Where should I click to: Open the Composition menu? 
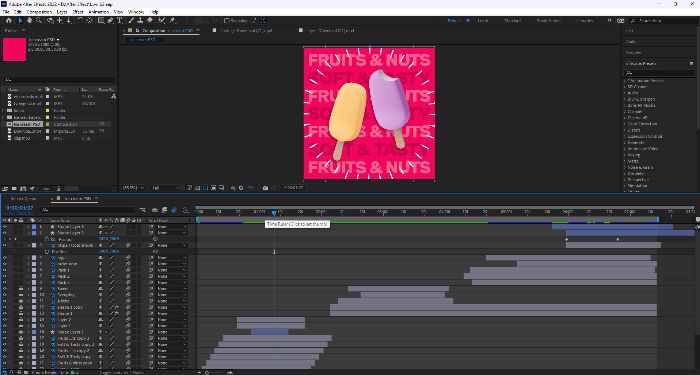pos(39,12)
